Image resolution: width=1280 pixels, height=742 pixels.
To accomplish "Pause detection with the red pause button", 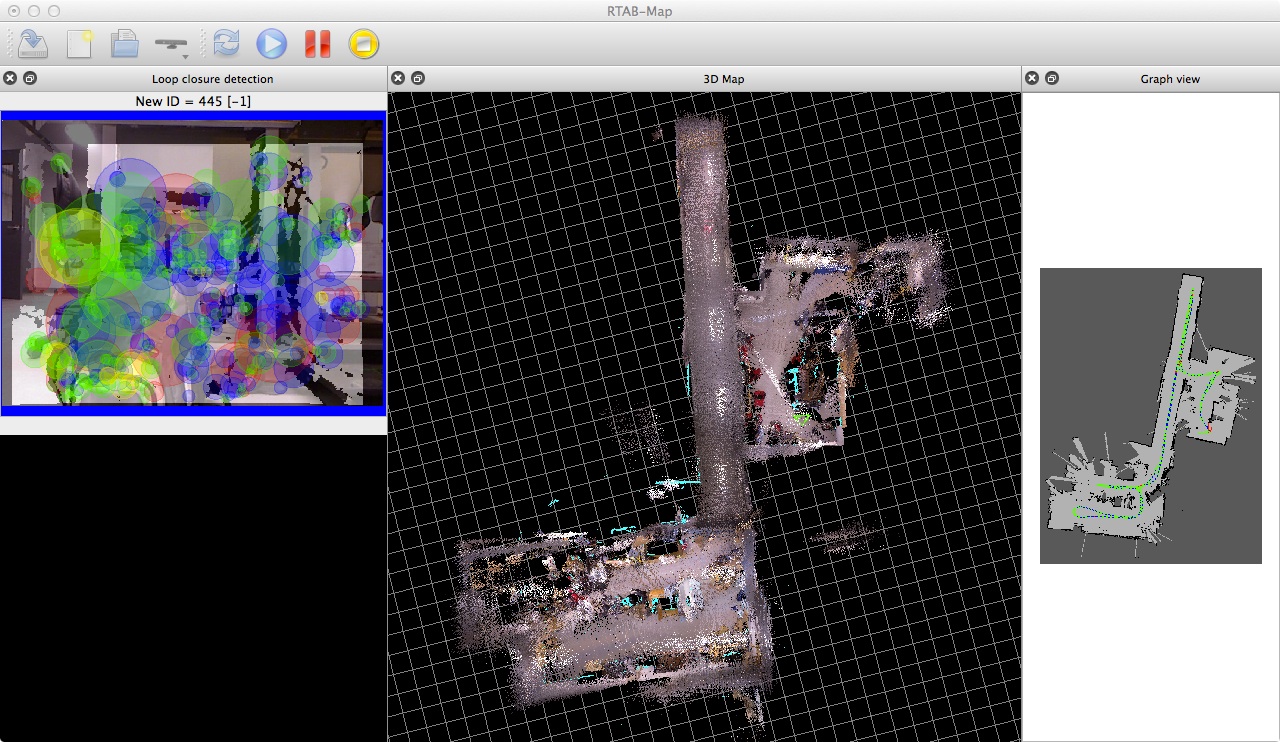I will click(318, 44).
